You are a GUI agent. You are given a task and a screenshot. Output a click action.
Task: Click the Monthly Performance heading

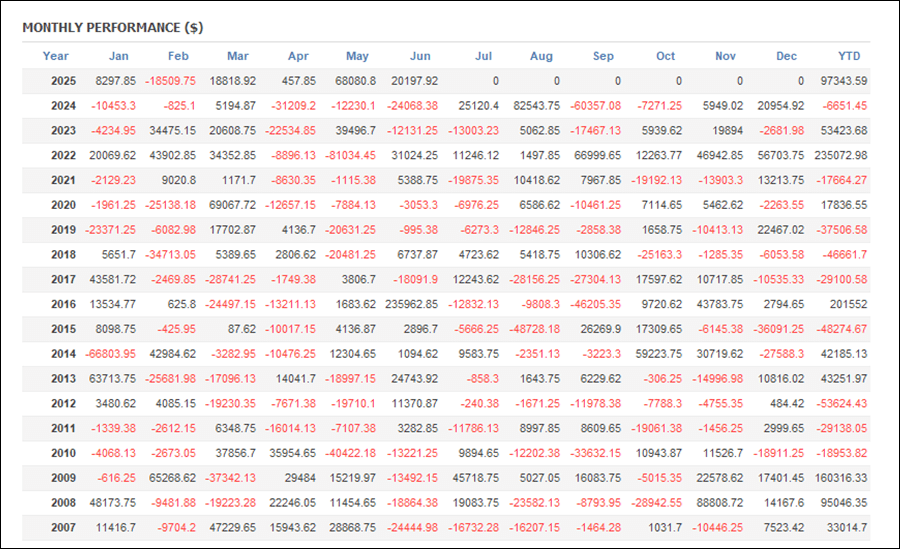point(112,28)
